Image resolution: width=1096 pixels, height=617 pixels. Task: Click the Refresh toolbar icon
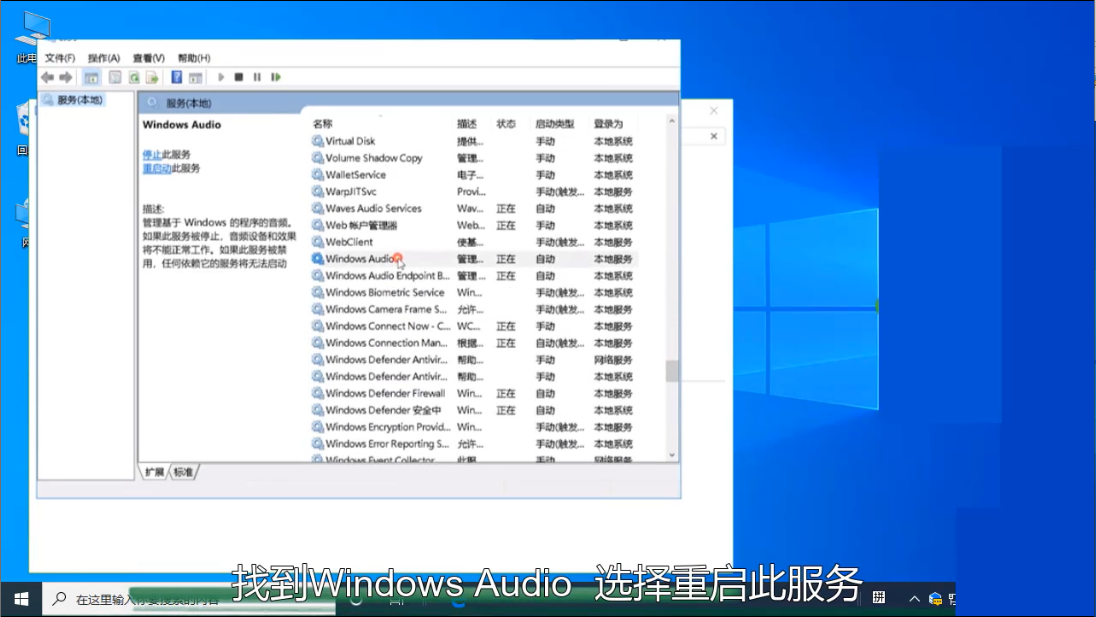(134, 77)
